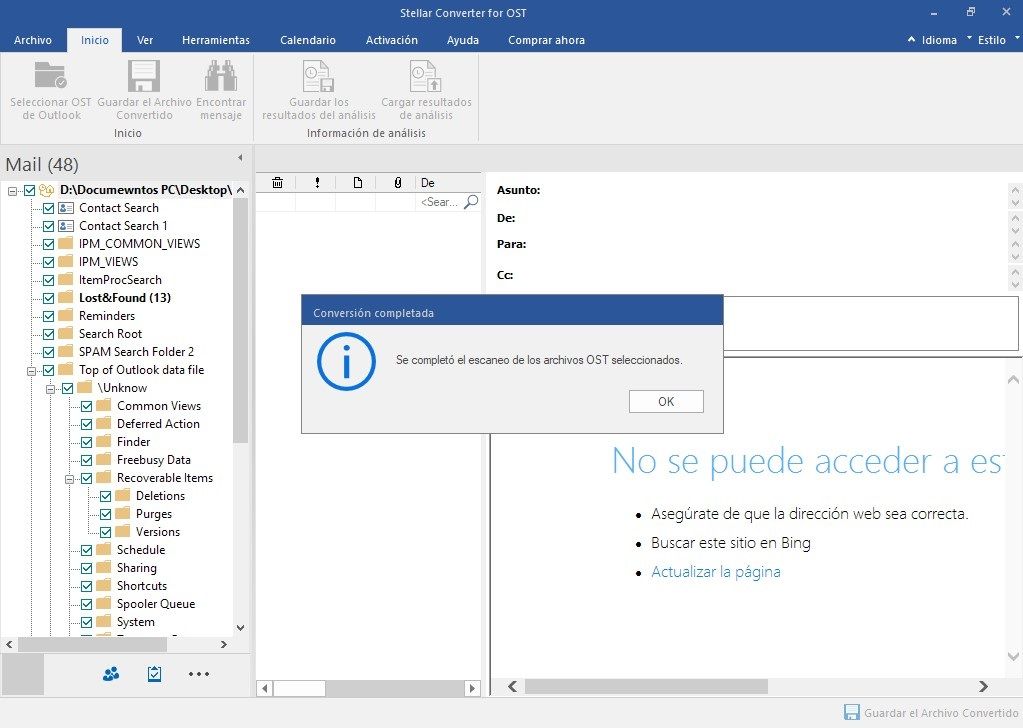Click the trash can column header icon

pos(277,183)
